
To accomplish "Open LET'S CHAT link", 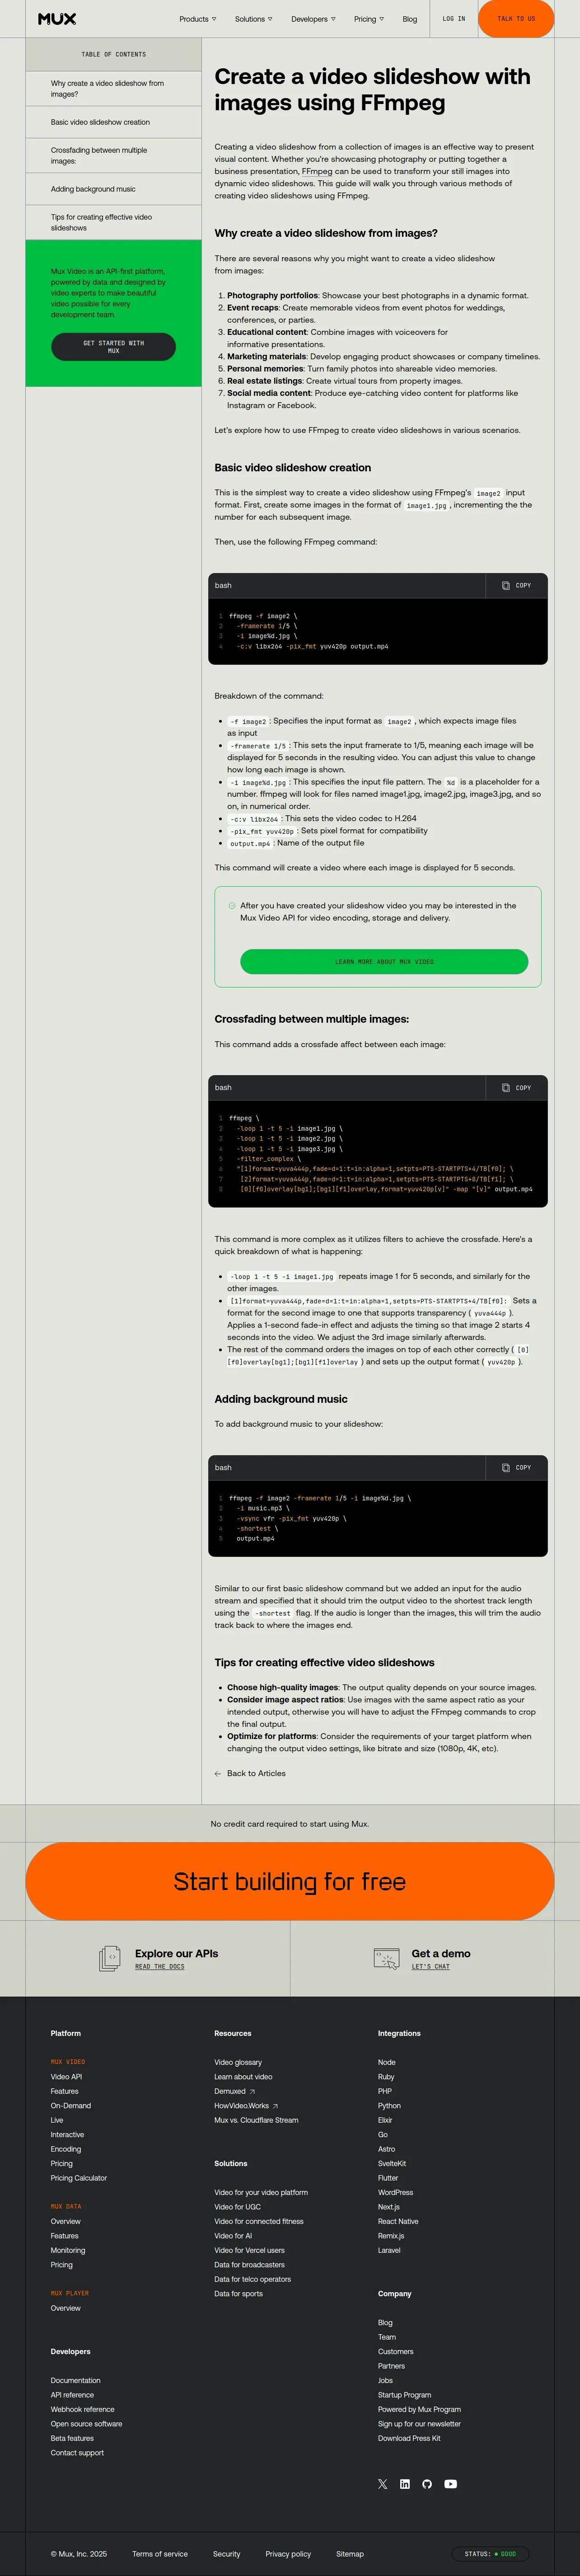I will point(431,1966).
